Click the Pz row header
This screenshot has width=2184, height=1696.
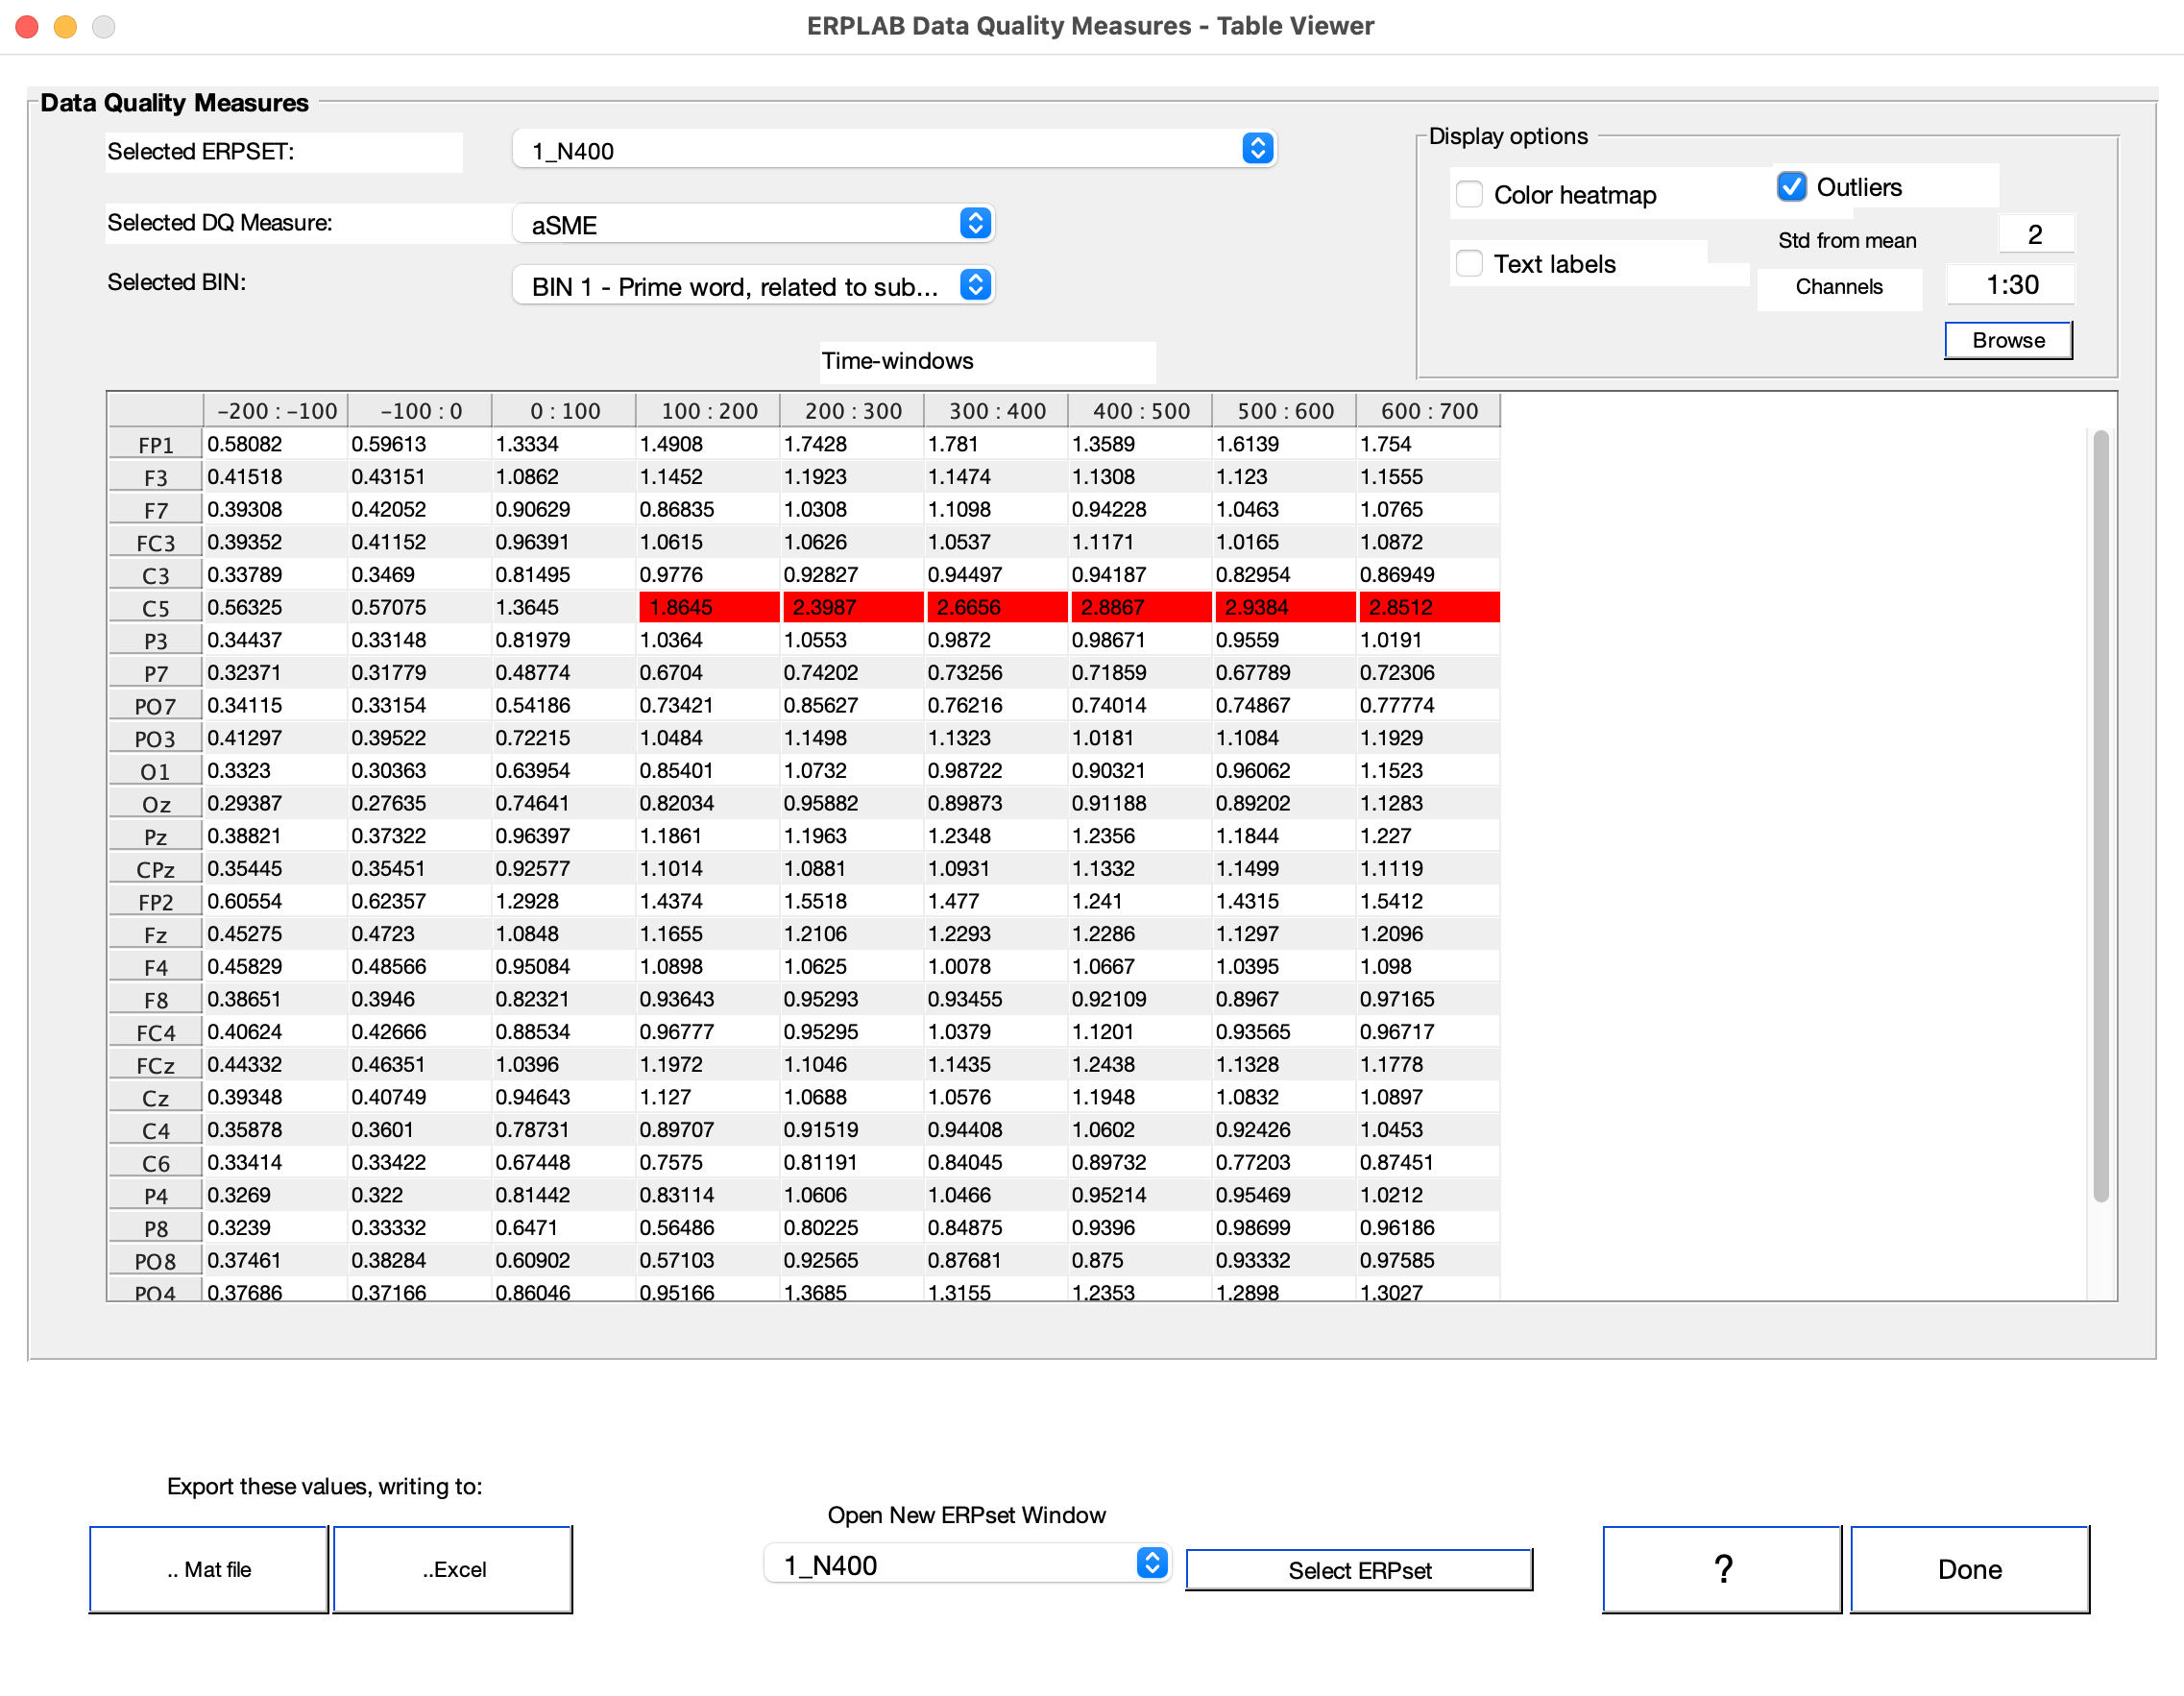pyautogui.click(x=156, y=837)
